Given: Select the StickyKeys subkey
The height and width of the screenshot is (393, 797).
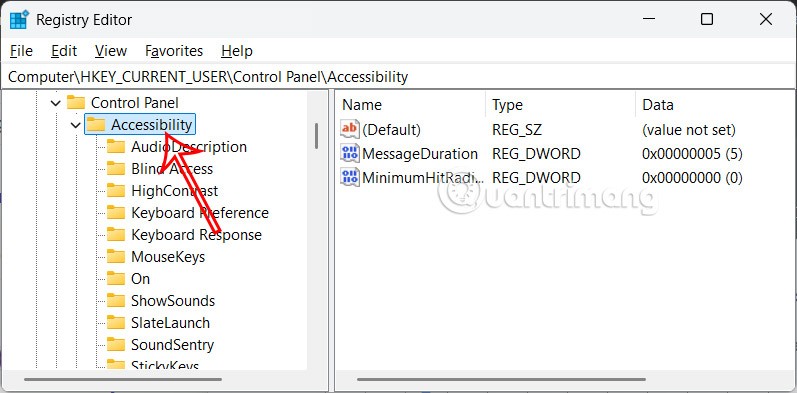Looking at the screenshot, I should 165,364.
